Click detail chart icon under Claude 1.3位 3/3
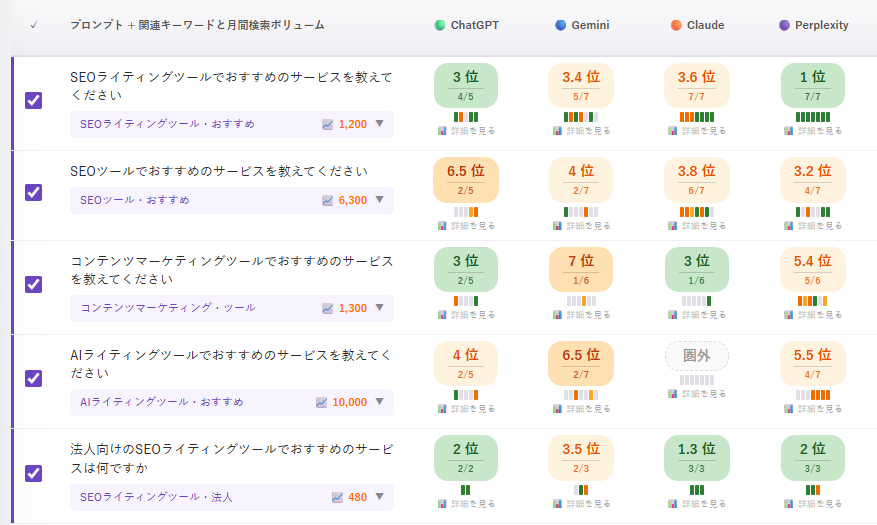 pyautogui.click(x=672, y=504)
